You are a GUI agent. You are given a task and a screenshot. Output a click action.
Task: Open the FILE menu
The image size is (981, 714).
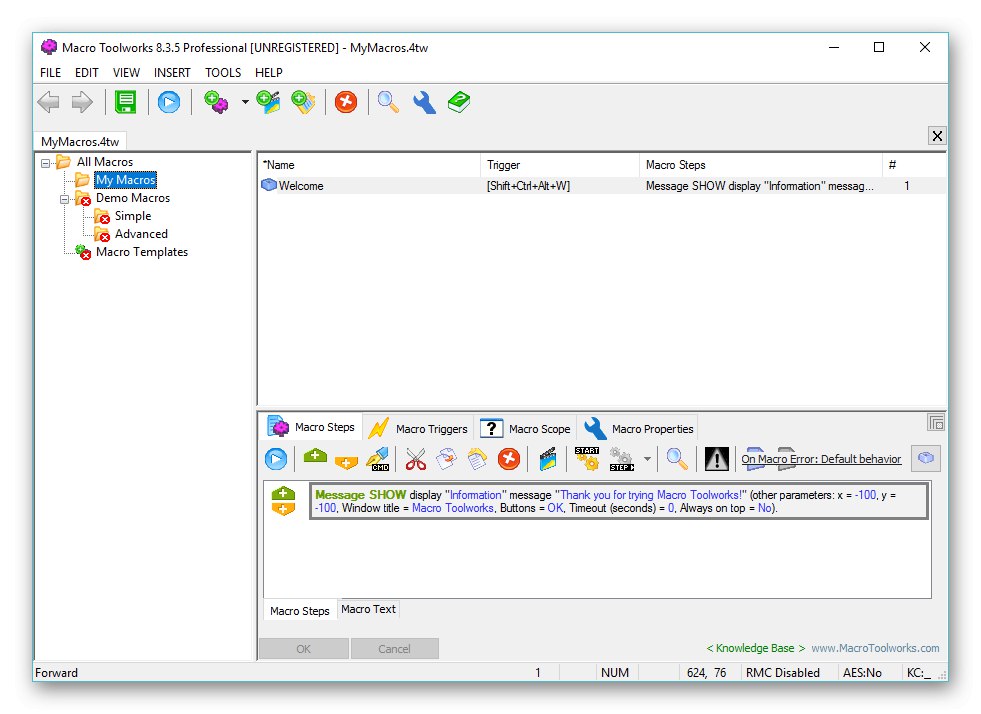pyautogui.click(x=51, y=73)
